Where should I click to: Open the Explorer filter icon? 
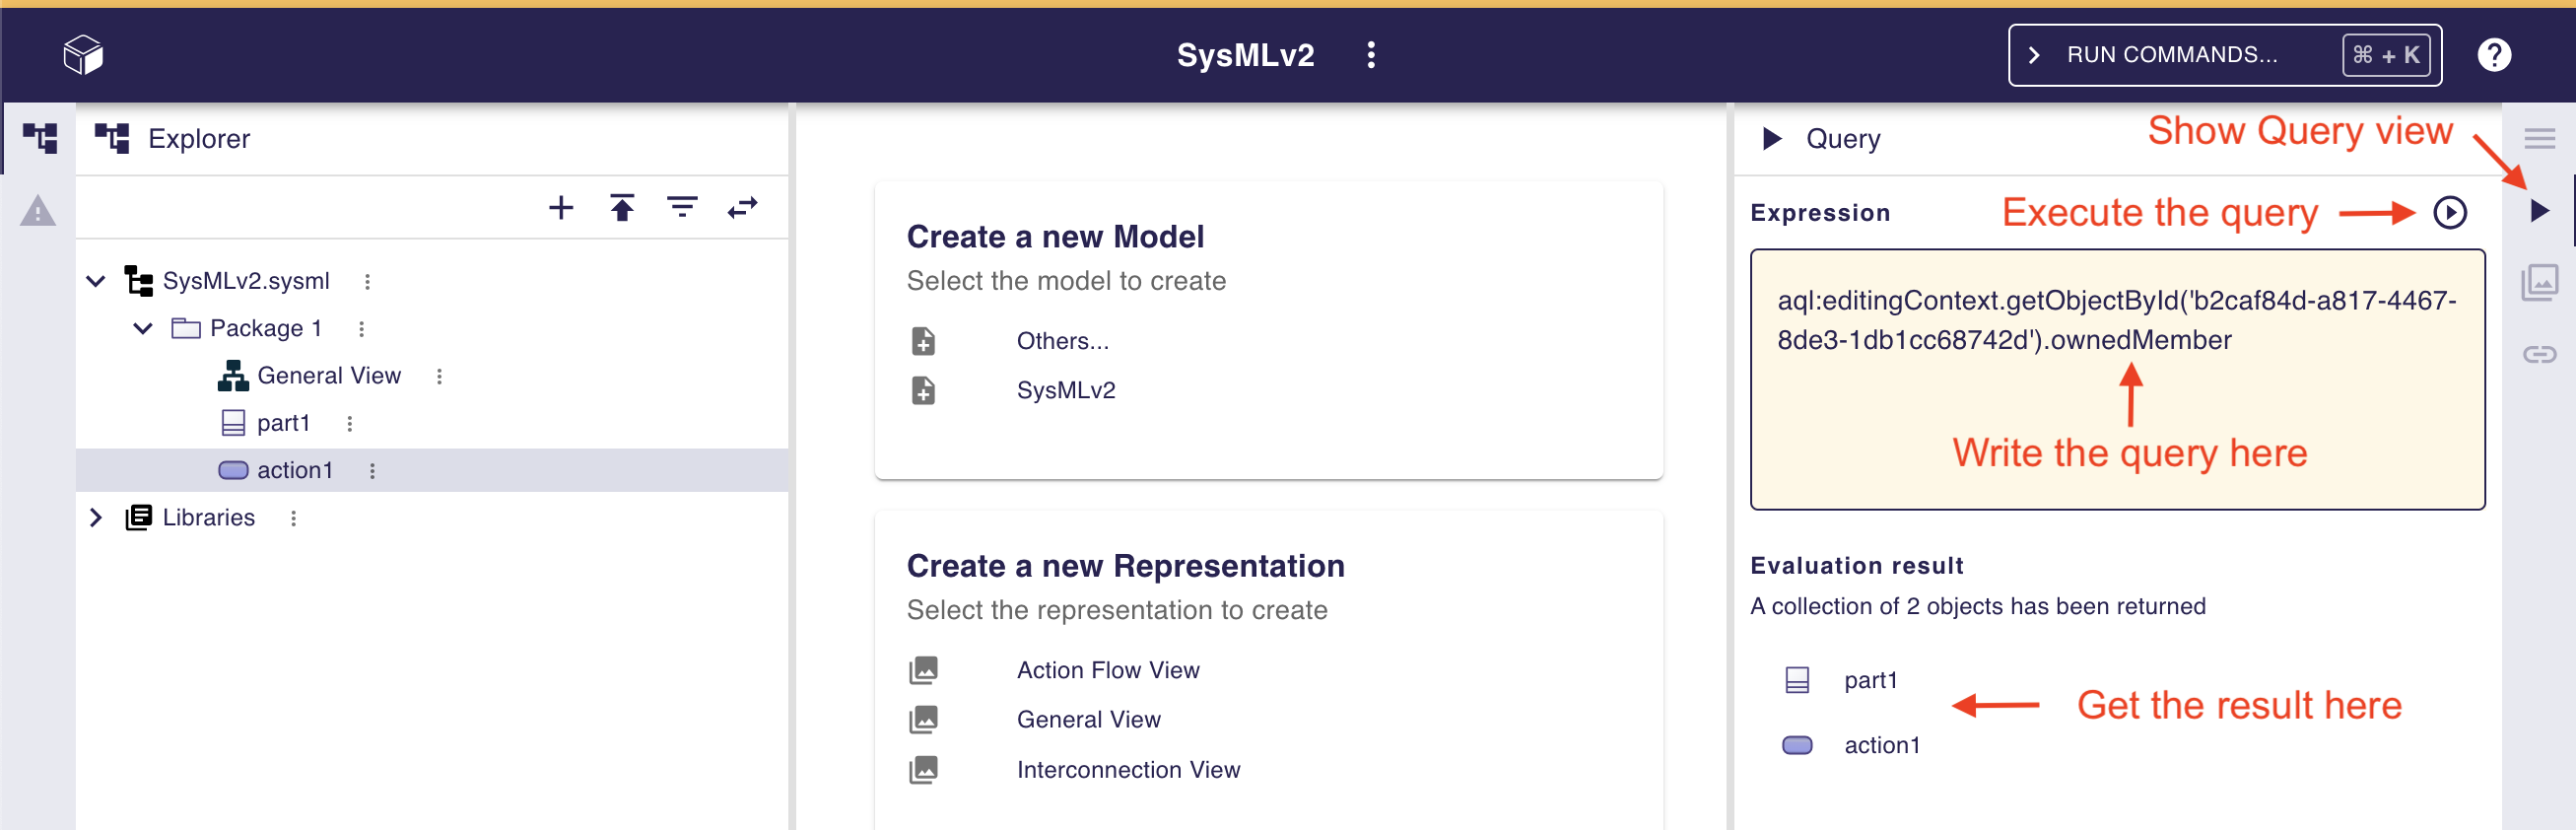(682, 207)
